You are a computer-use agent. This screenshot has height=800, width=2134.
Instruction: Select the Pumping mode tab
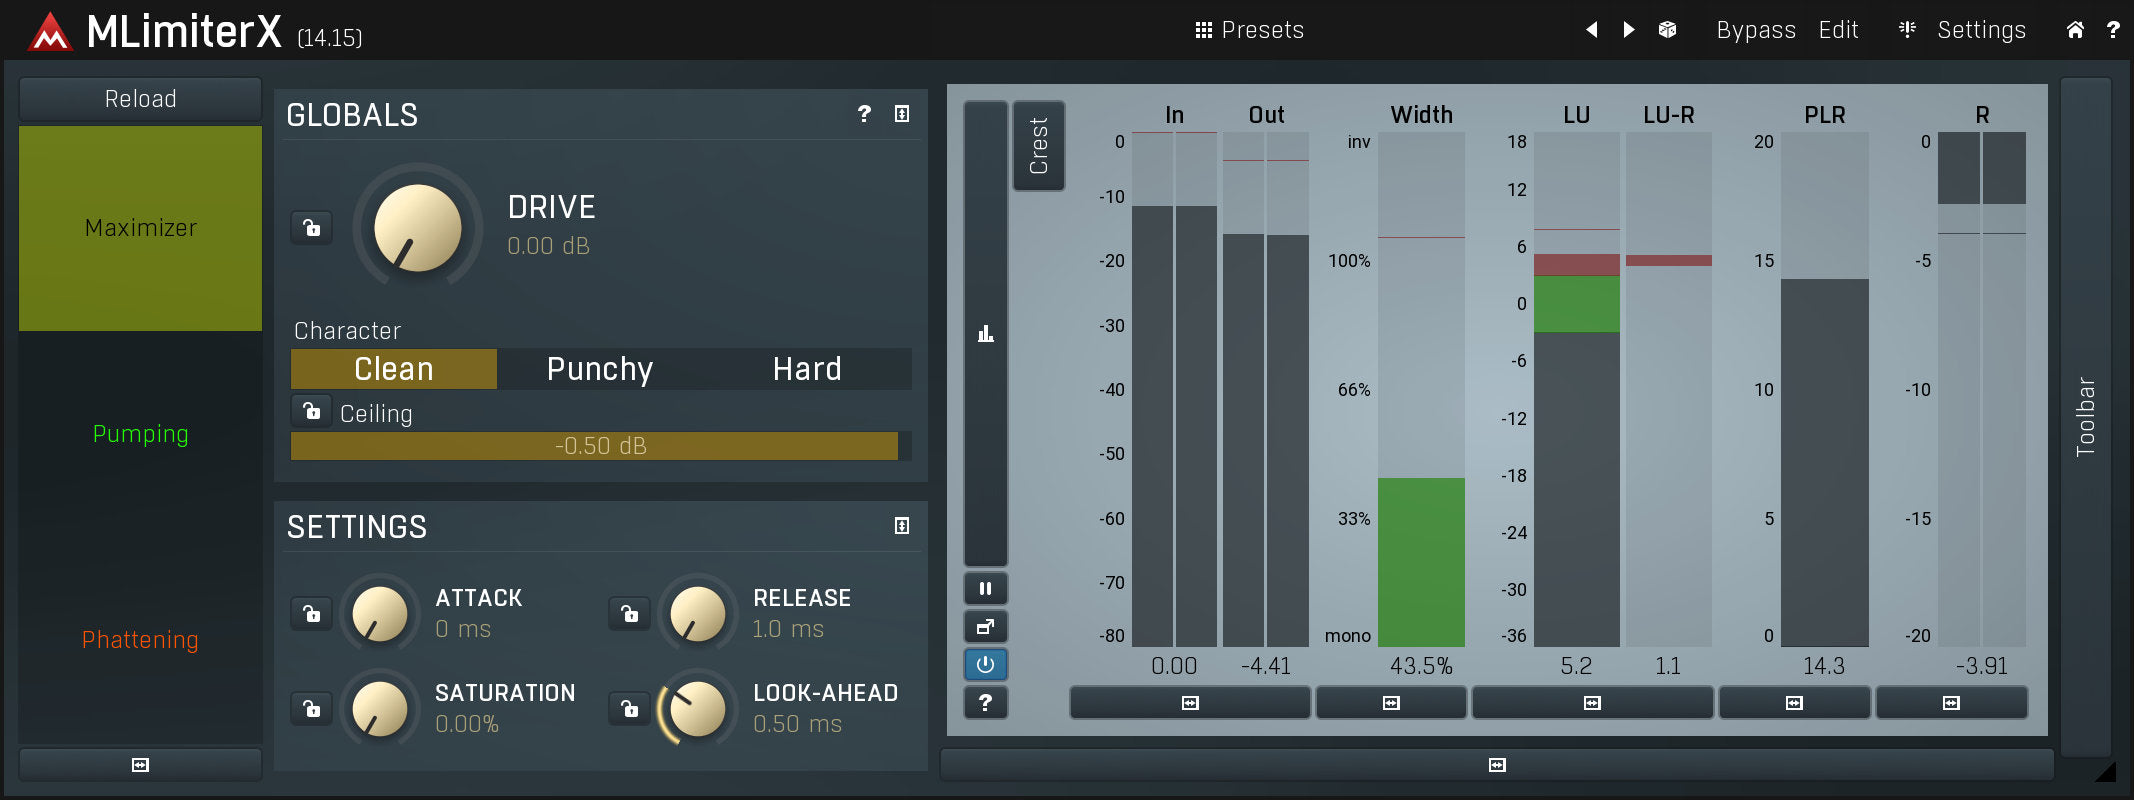coord(140,434)
